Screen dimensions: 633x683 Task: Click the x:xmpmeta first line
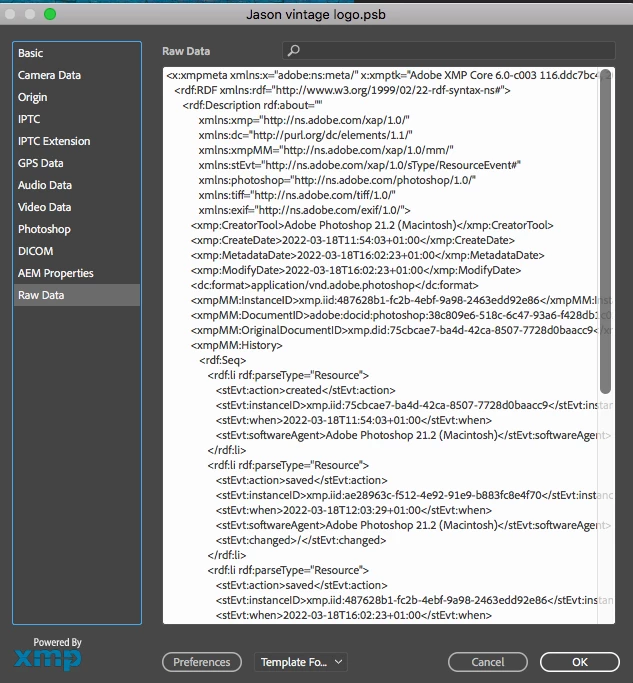point(389,75)
